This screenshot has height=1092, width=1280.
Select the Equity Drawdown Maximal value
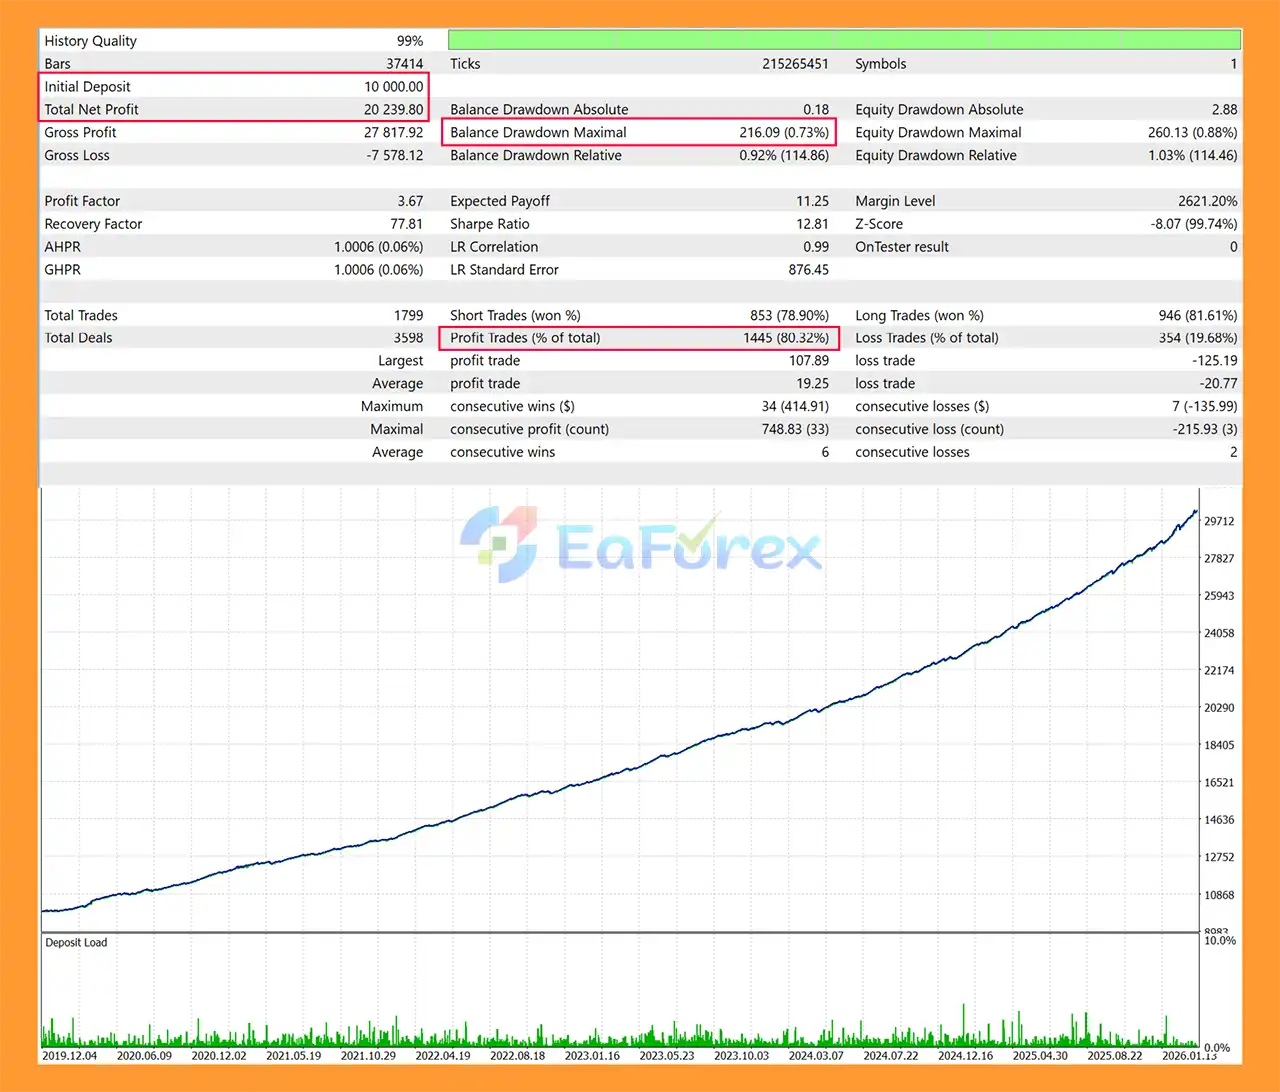pyautogui.click(x=1192, y=133)
